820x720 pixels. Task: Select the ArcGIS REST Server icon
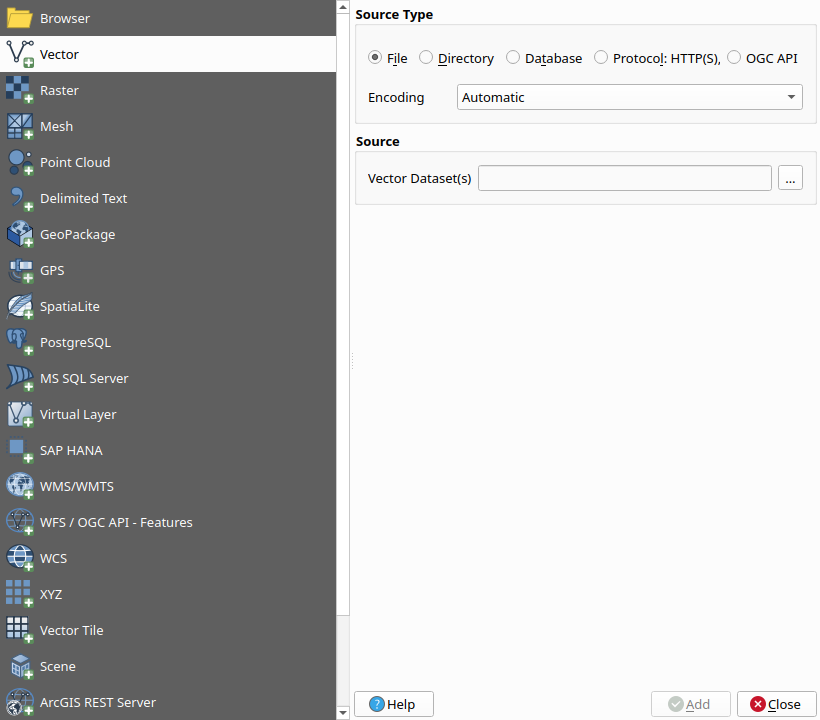[20, 703]
